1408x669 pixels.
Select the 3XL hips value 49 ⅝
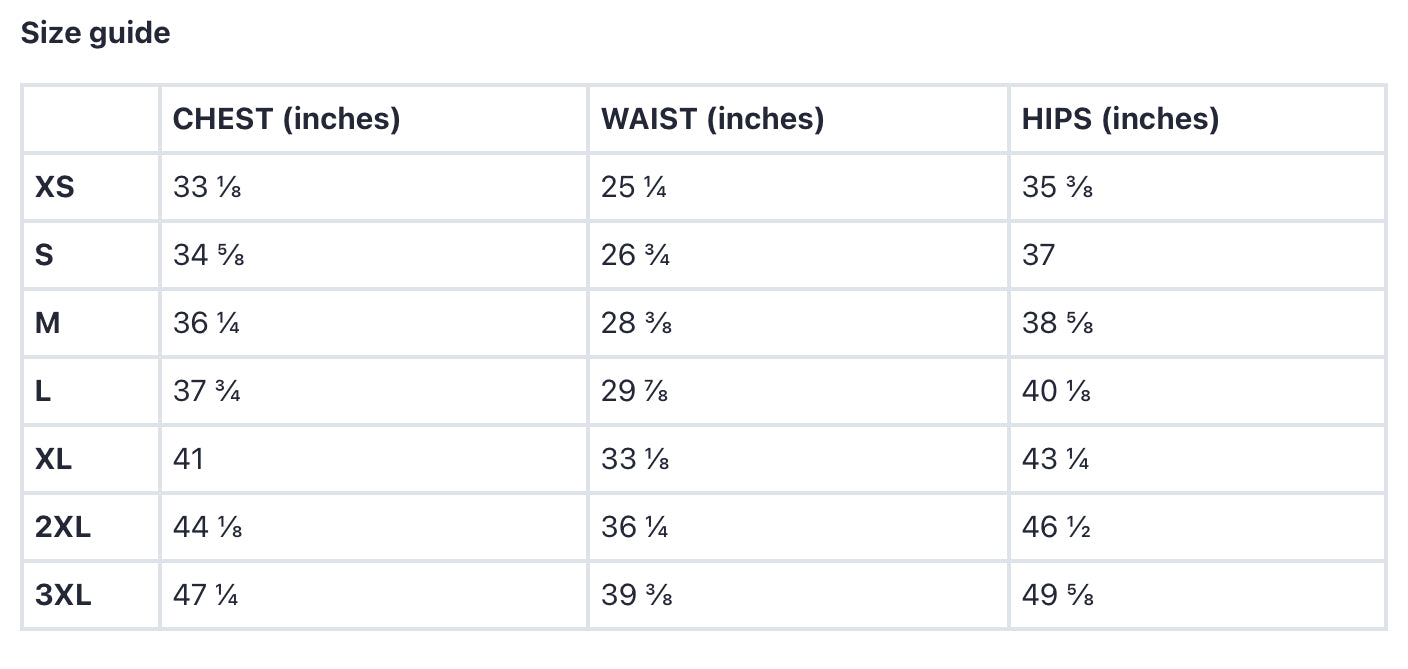[1058, 595]
